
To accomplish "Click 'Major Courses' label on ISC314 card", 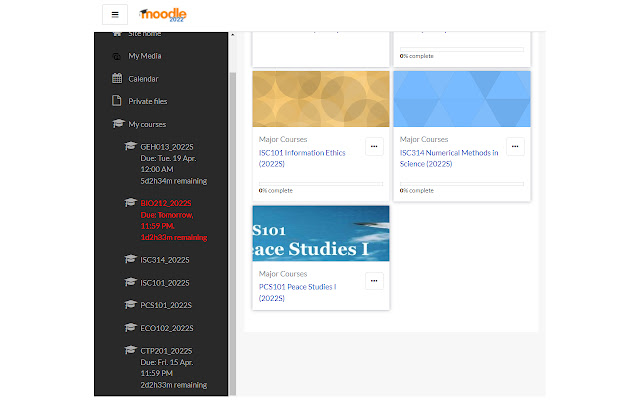I will pos(424,139).
